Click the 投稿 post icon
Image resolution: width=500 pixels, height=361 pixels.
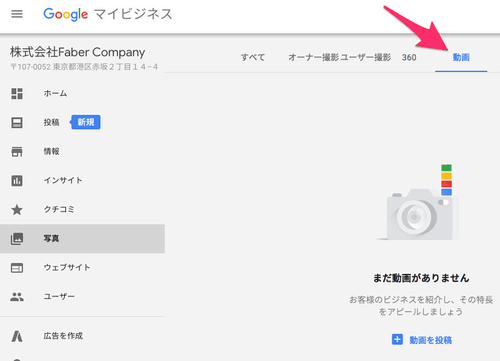point(17,123)
